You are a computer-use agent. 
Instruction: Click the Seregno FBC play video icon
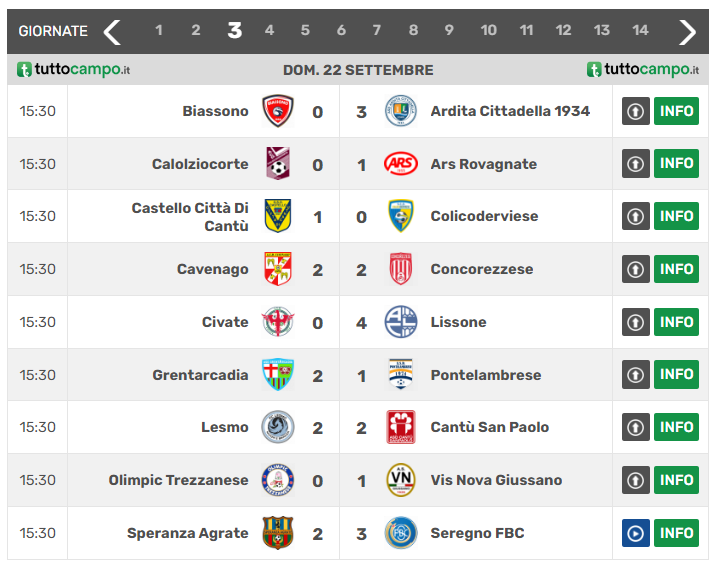(635, 533)
